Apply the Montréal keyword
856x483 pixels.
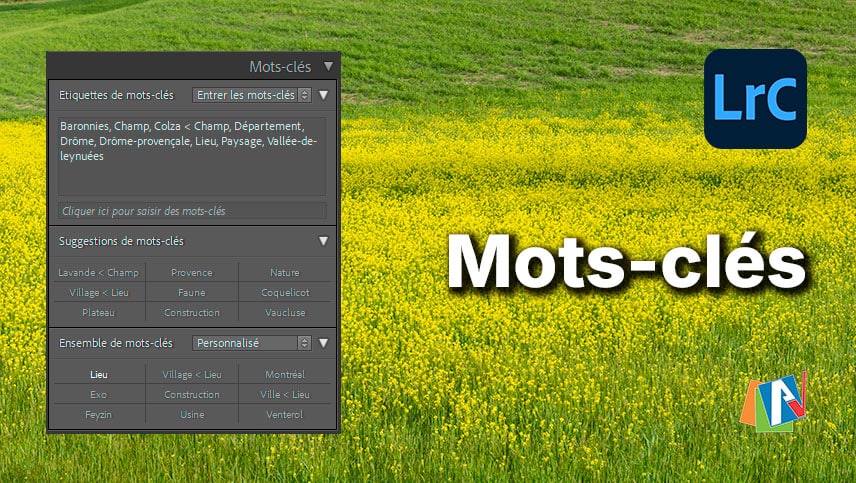coord(285,374)
